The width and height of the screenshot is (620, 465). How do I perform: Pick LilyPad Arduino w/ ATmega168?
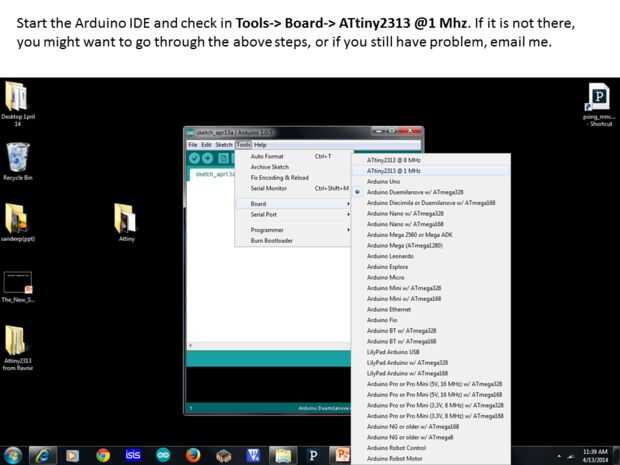[x=431, y=374]
